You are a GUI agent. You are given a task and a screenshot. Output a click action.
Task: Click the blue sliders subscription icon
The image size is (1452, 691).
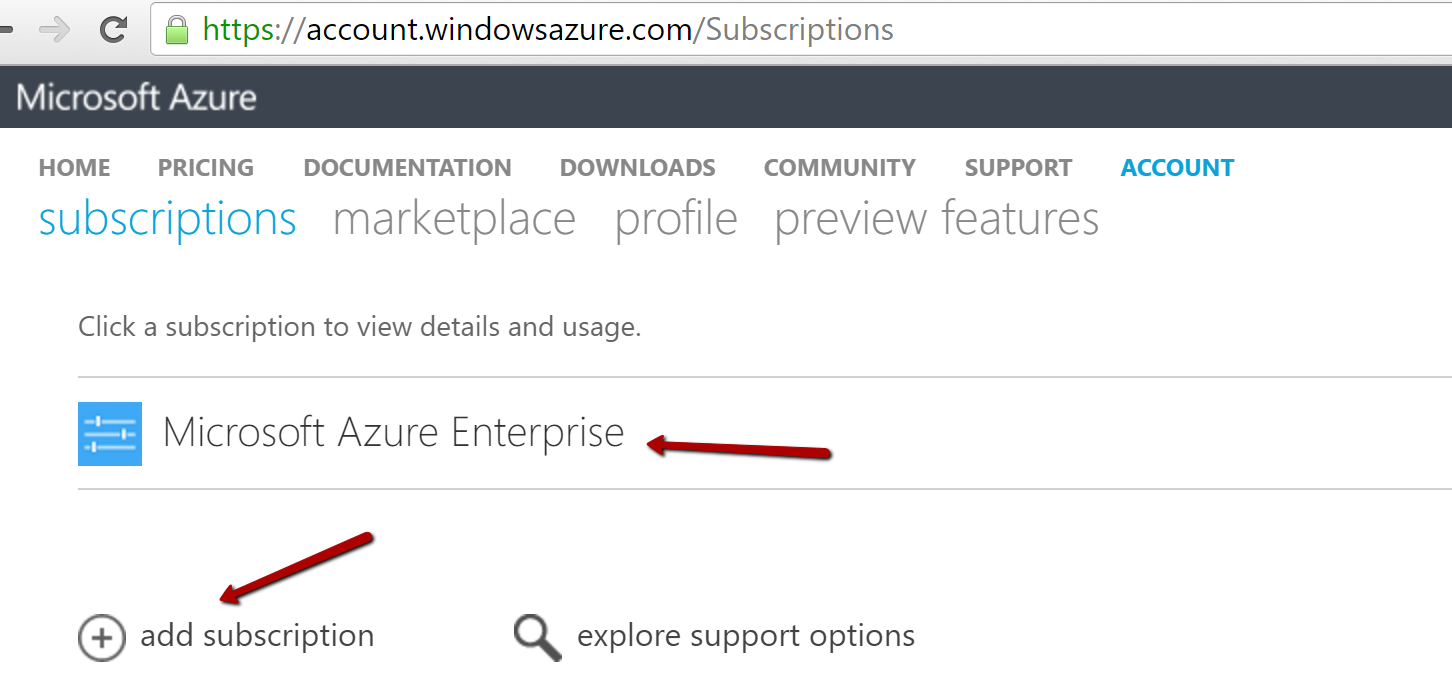(110, 434)
